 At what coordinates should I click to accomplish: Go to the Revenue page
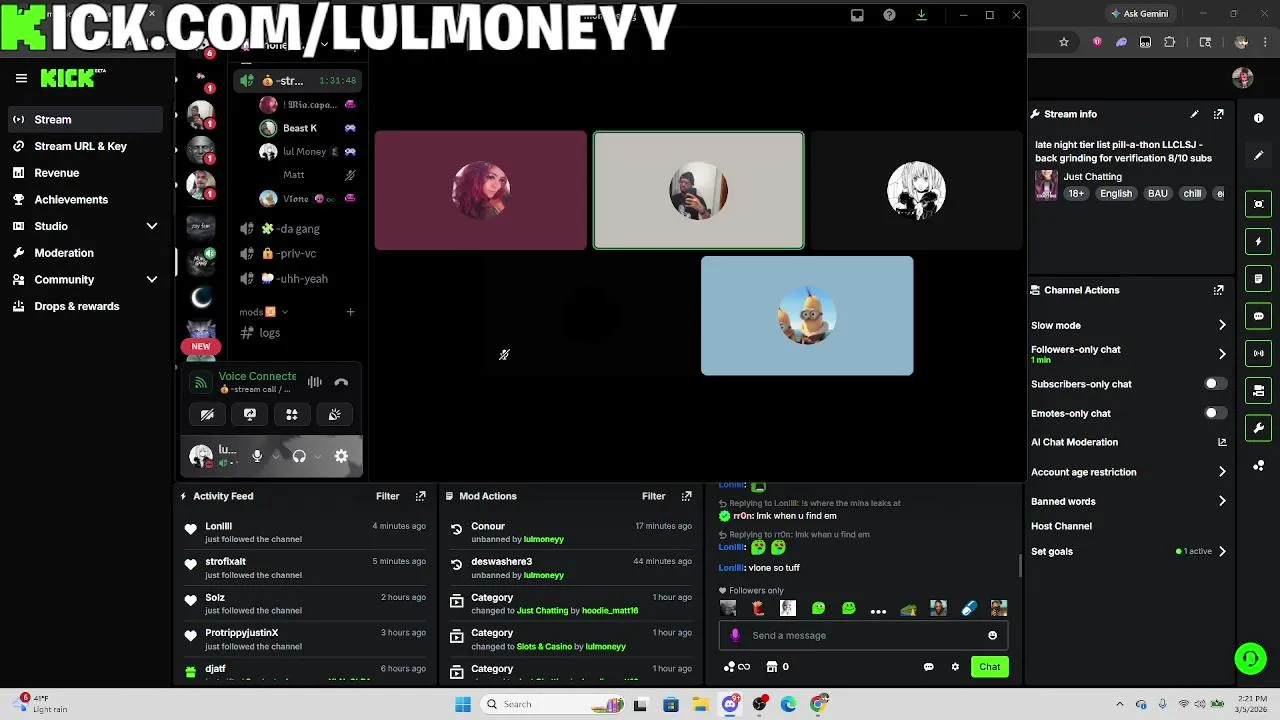pyautogui.click(x=84, y=173)
